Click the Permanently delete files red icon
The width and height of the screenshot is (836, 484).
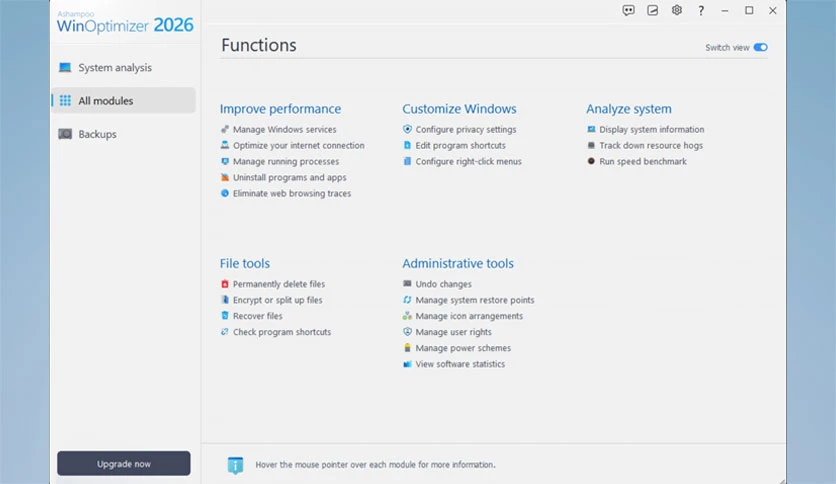(224, 284)
